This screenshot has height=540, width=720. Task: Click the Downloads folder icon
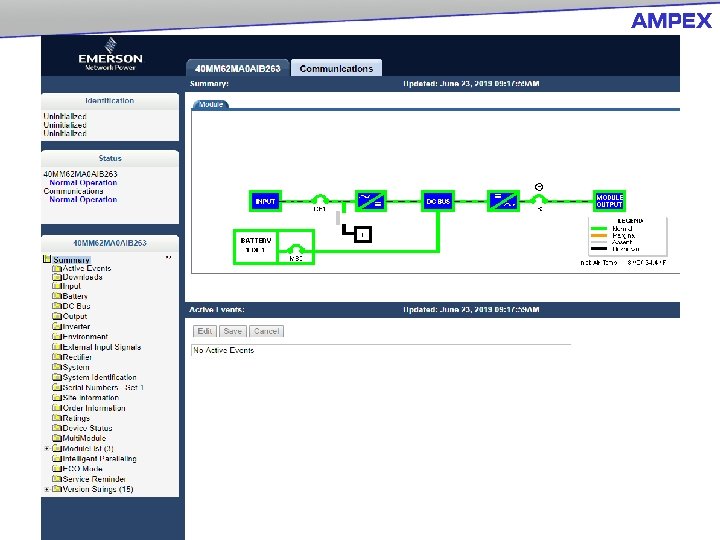[56, 277]
